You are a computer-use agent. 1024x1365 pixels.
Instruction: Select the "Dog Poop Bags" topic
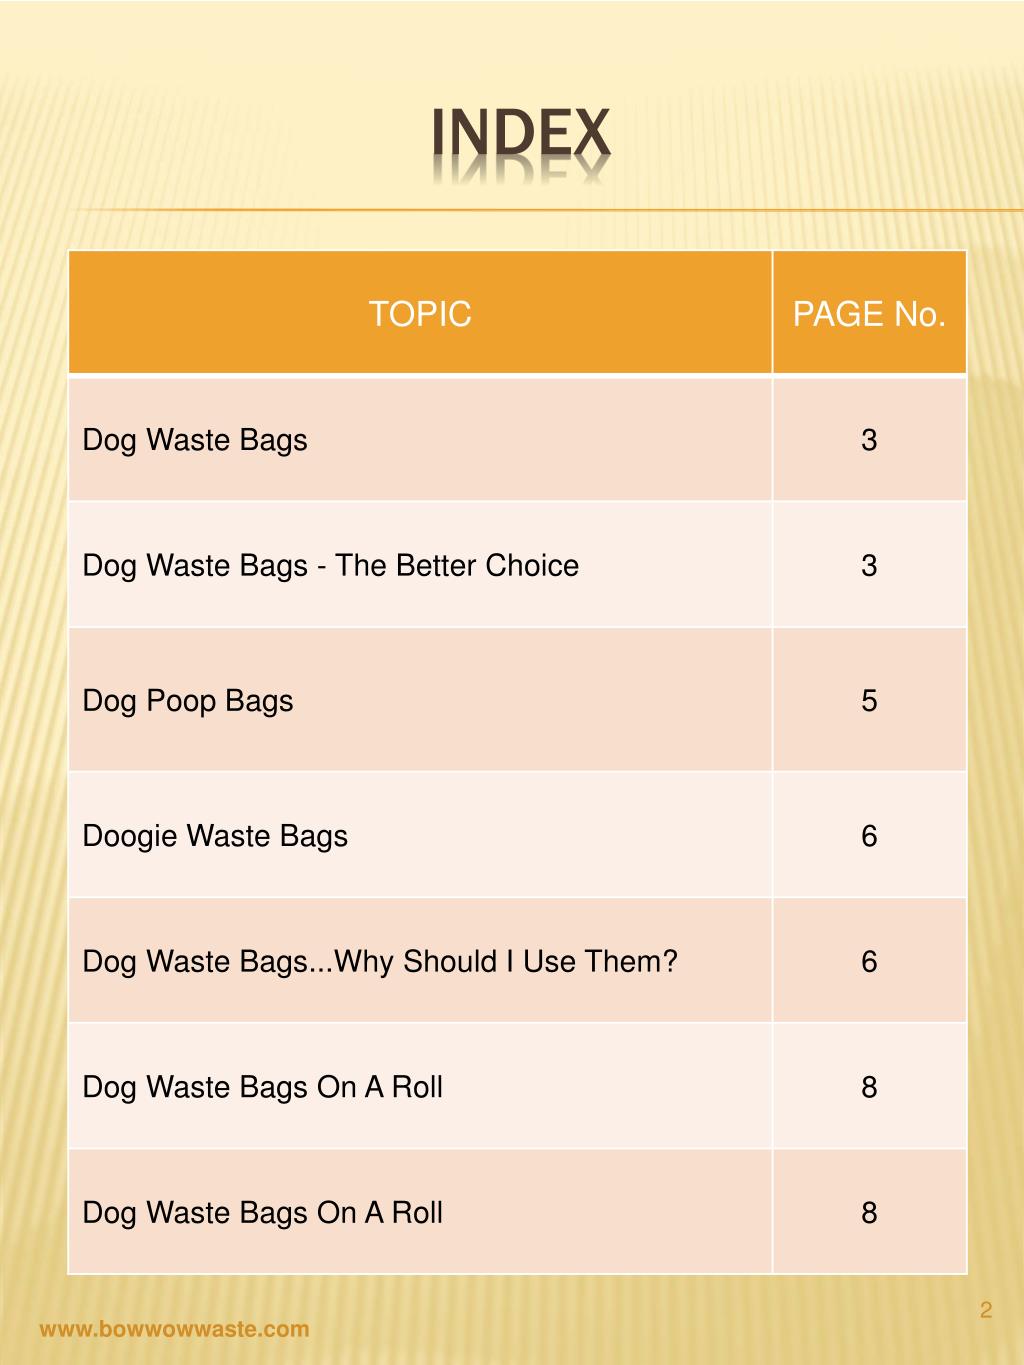point(188,700)
